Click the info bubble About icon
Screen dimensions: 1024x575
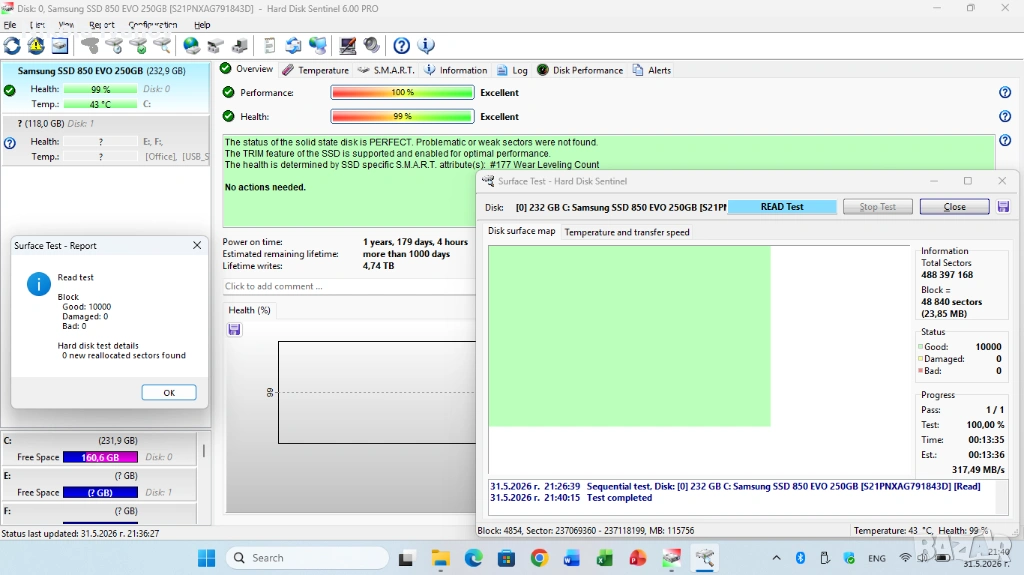426,46
